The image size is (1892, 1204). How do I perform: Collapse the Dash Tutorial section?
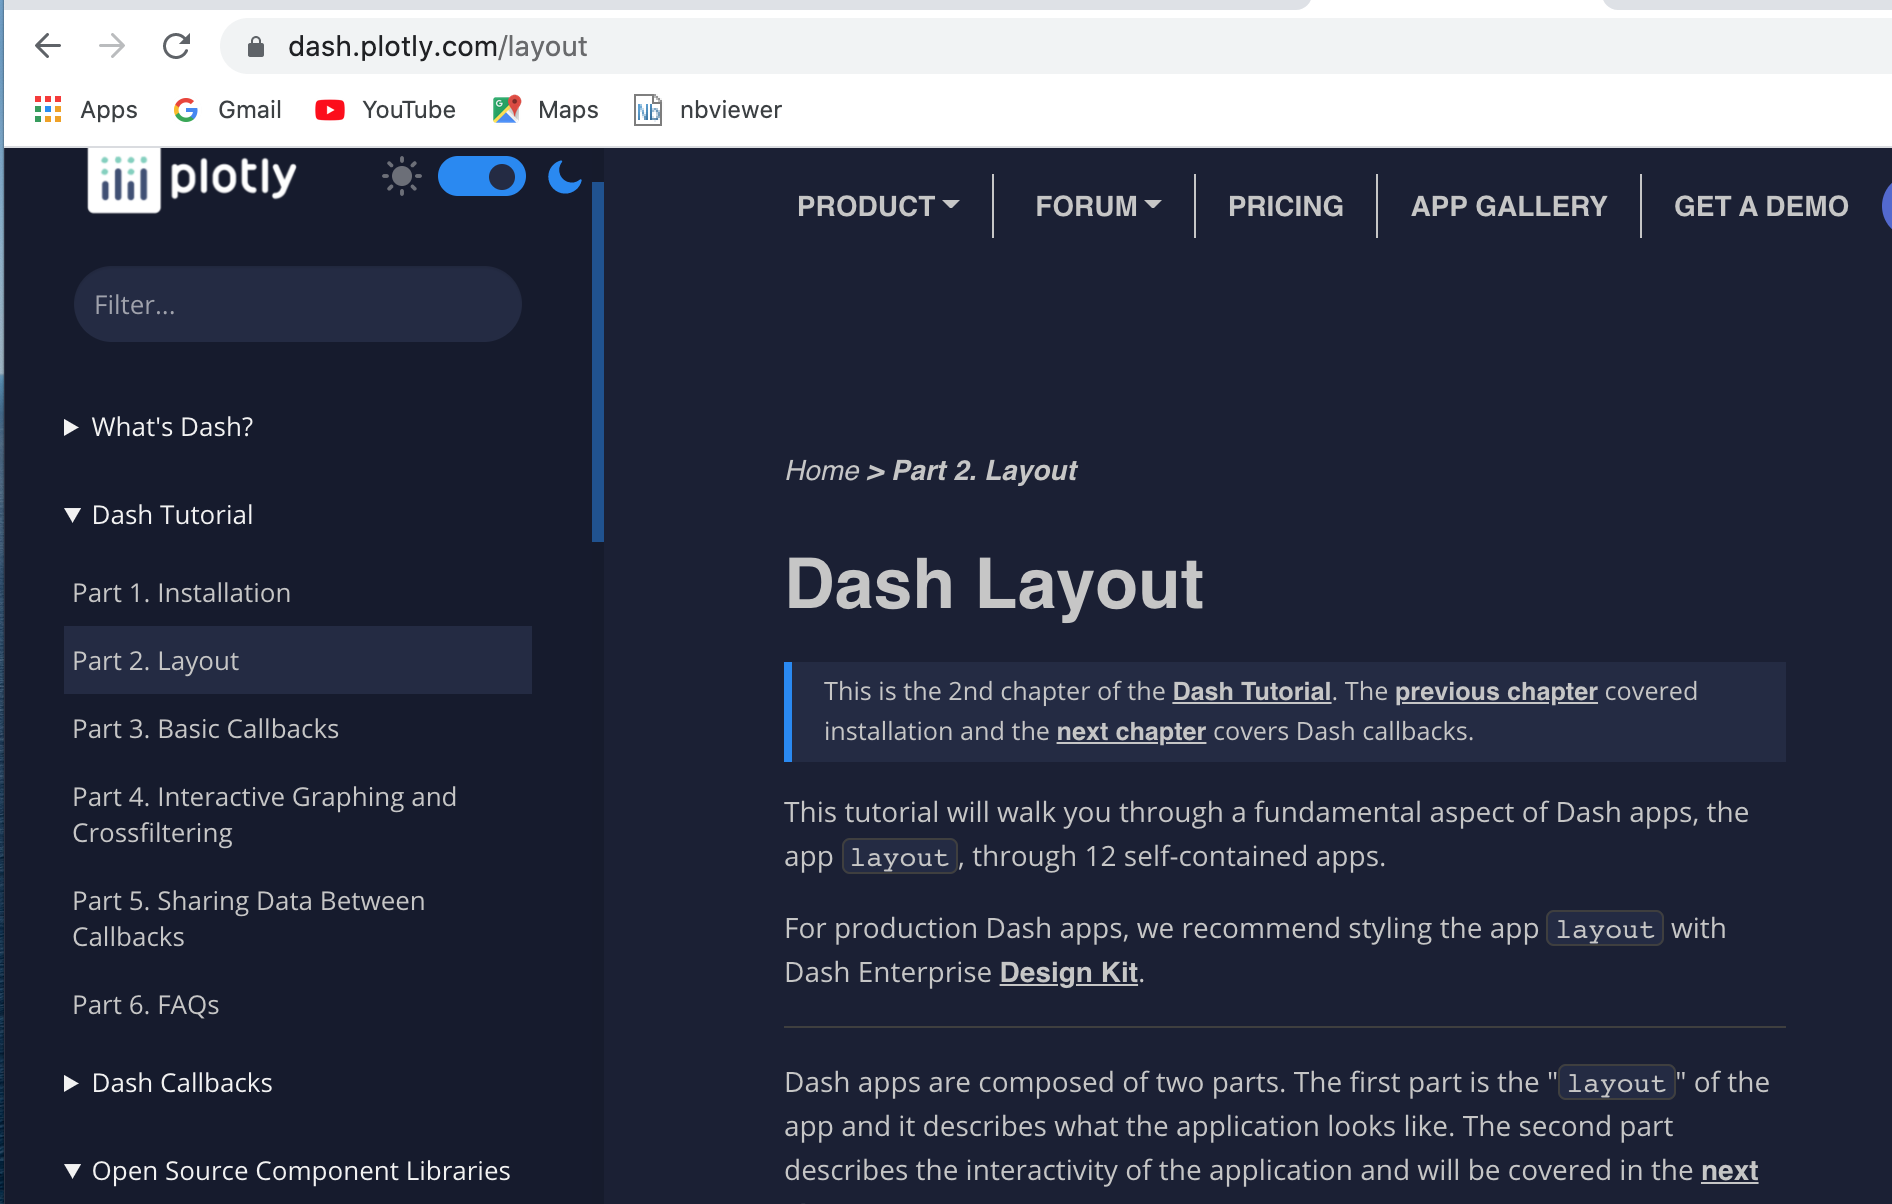click(159, 515)
